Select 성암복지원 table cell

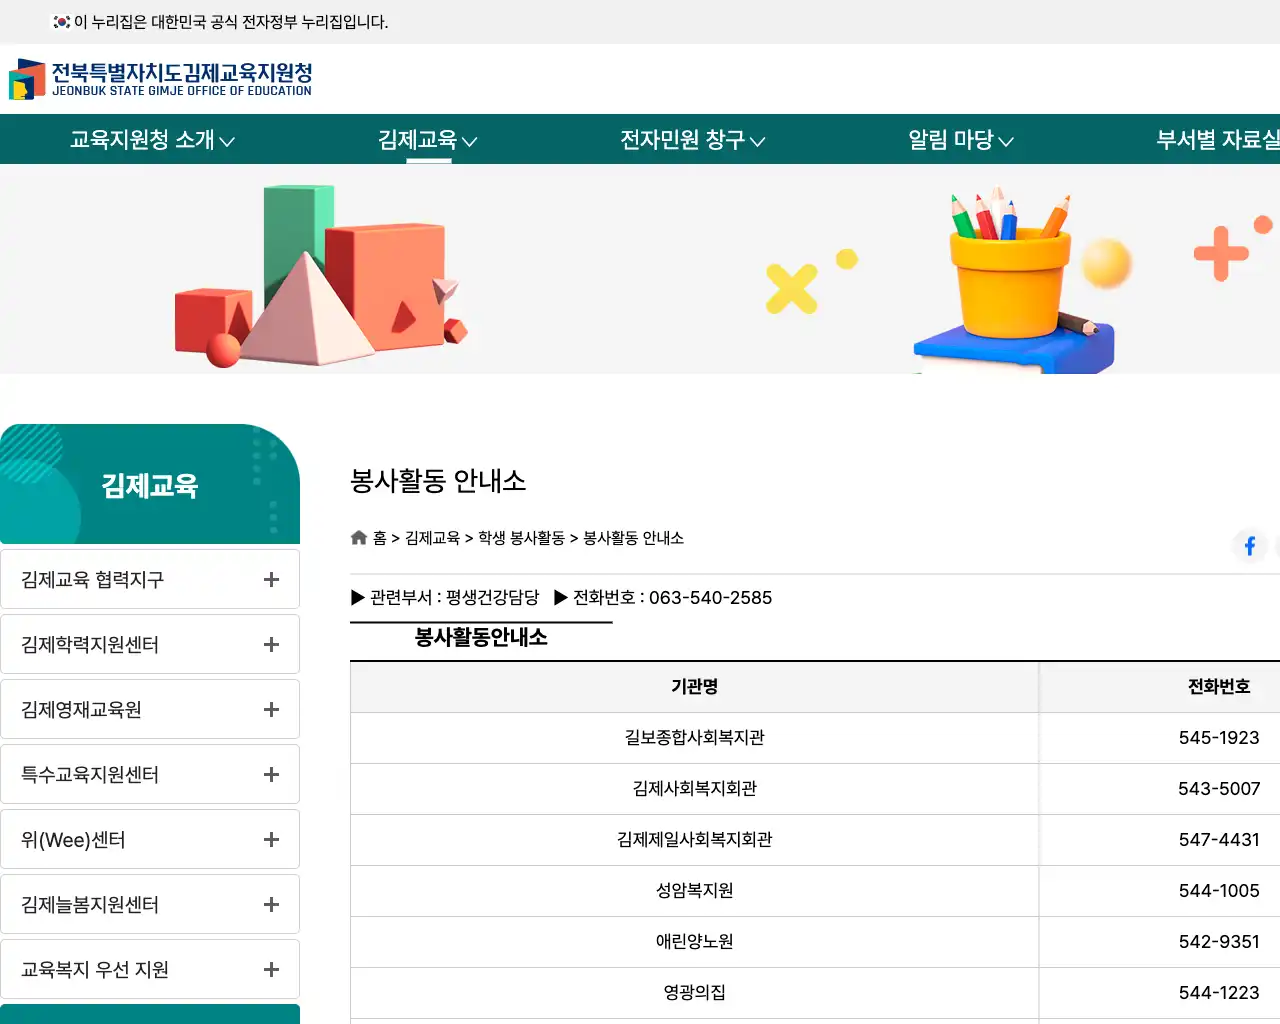pyautogui.click(x=694, y=891)
